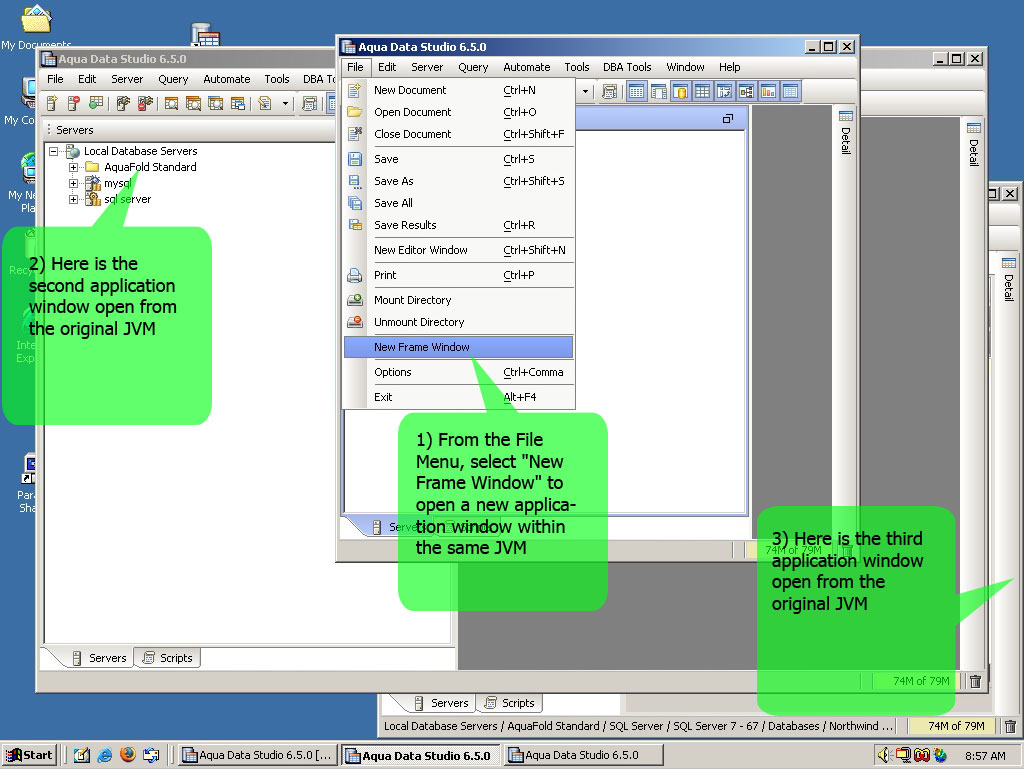Click Local Database Servers globe icon
The width and height of the screenshot is (1024, 769).
tap(73, 151)
